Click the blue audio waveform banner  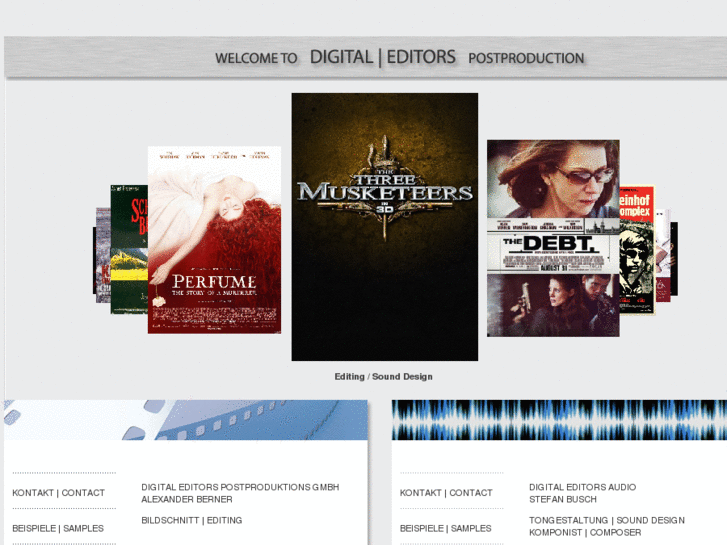tap(559, 420)
